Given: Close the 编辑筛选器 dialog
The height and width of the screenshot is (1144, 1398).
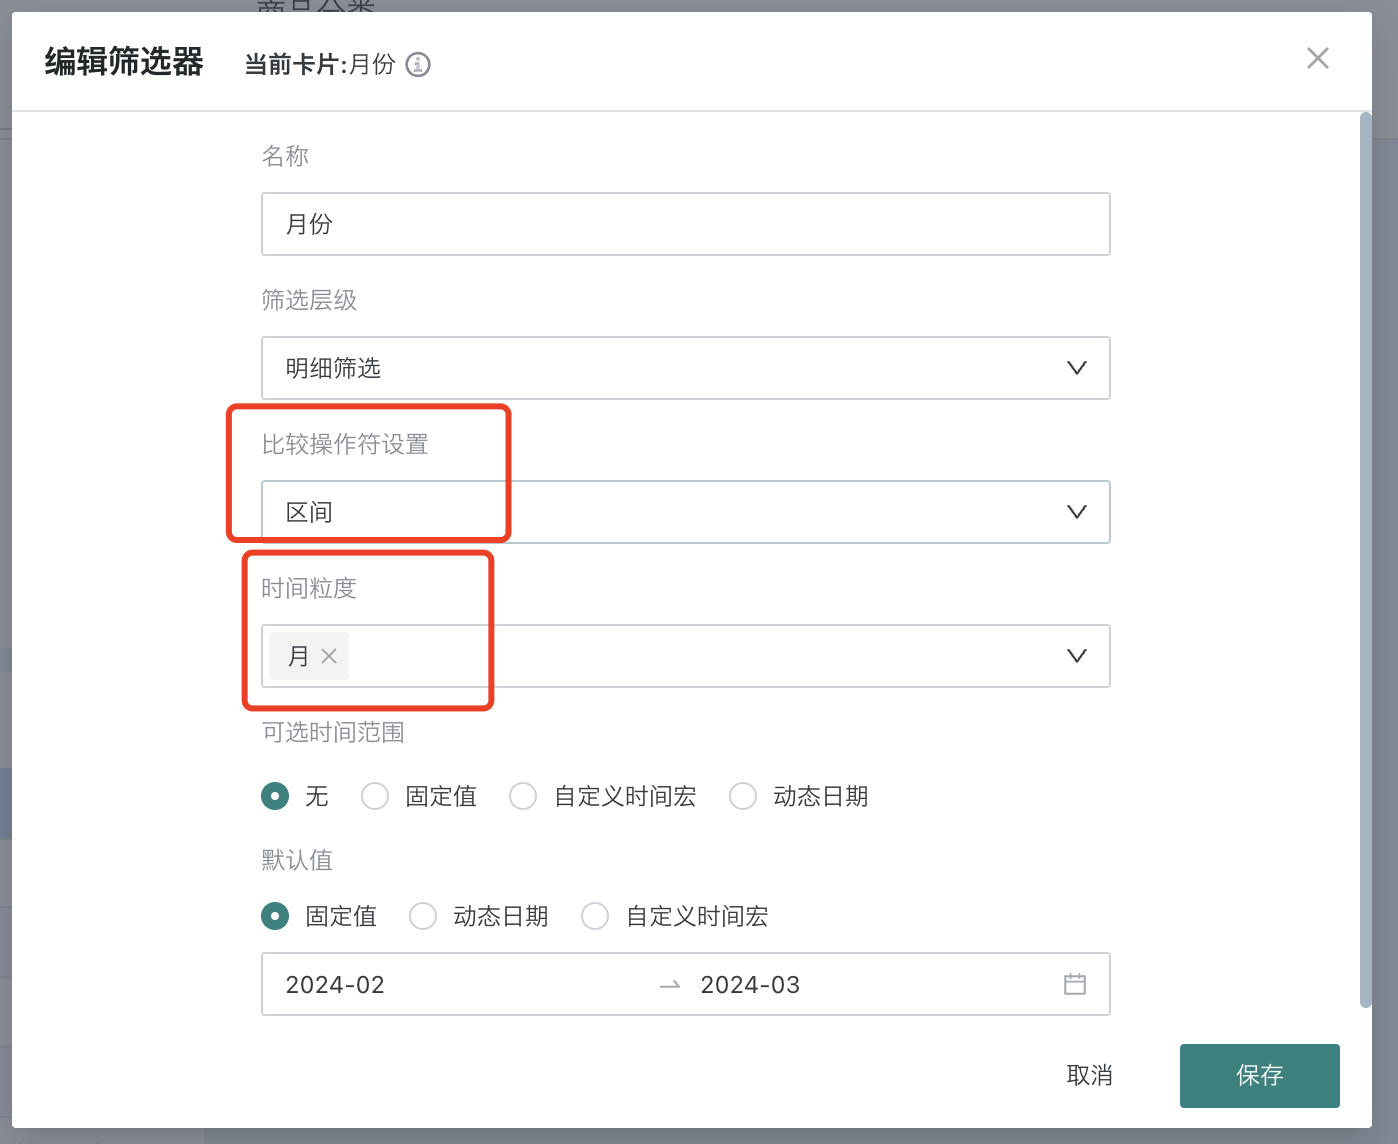Looking at the screenshot, I should click(x=1317, y=59).
